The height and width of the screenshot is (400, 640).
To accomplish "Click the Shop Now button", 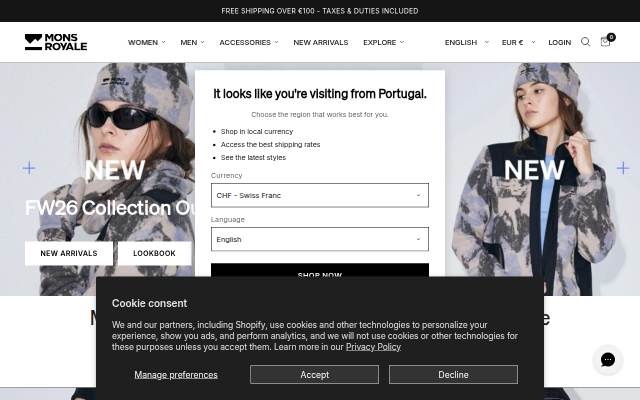I will (x=320, y=270).
